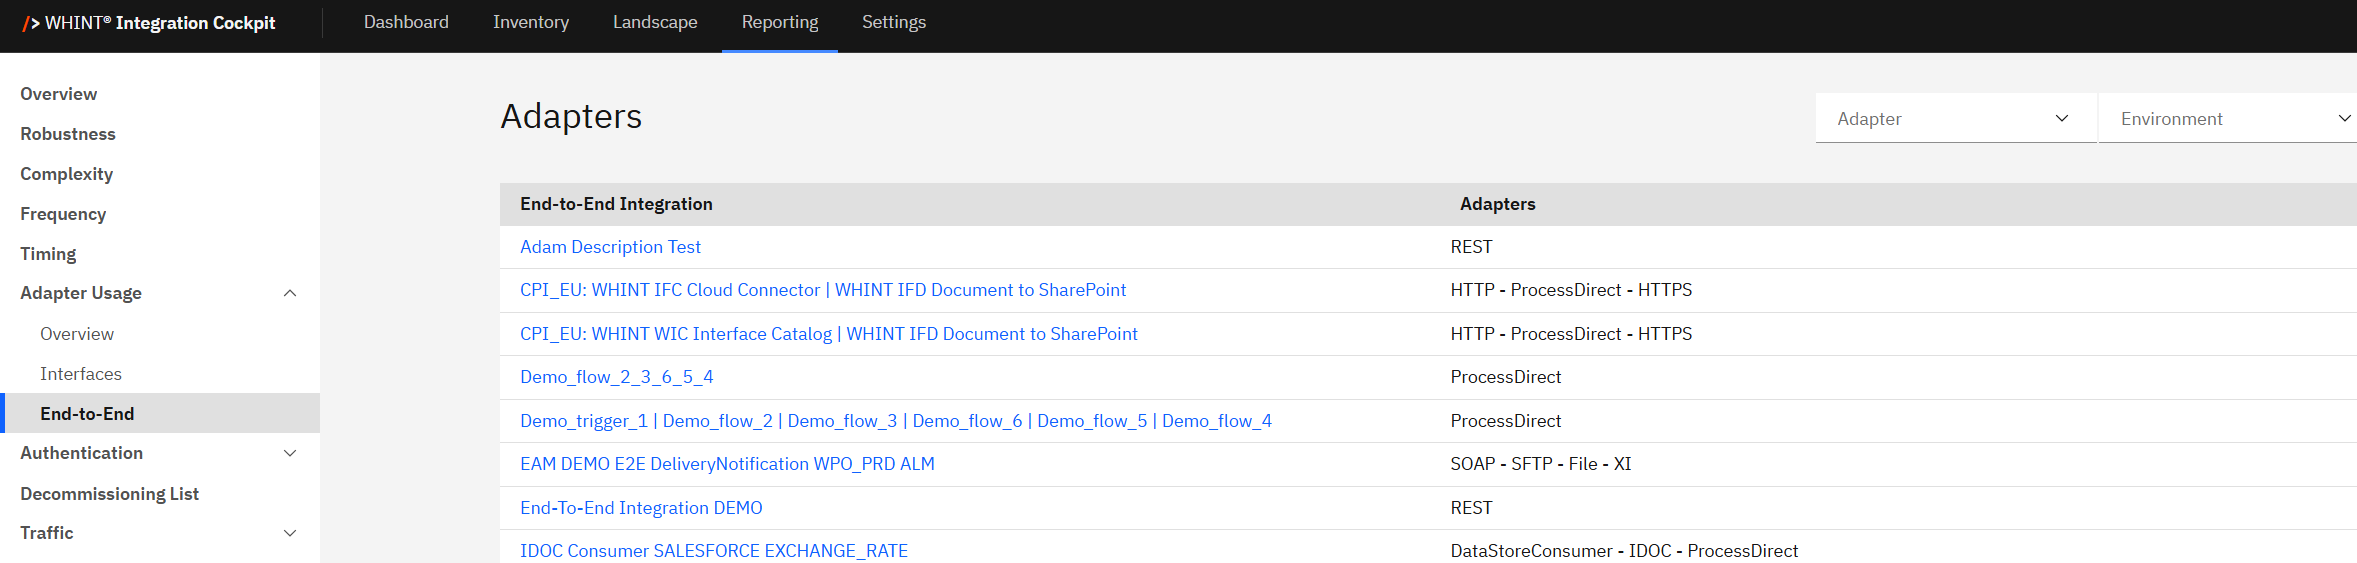Open the Decommissioning List
Screen dimensions: 2357x563
tap(109, 494)
